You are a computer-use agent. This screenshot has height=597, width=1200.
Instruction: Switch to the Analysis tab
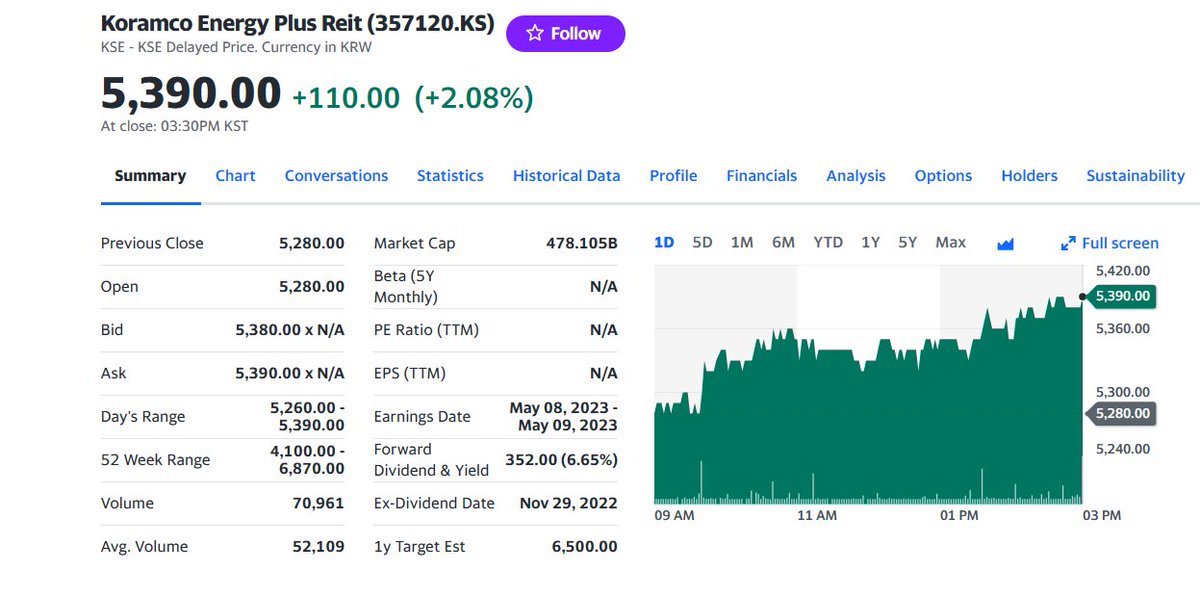pos(855,175)
